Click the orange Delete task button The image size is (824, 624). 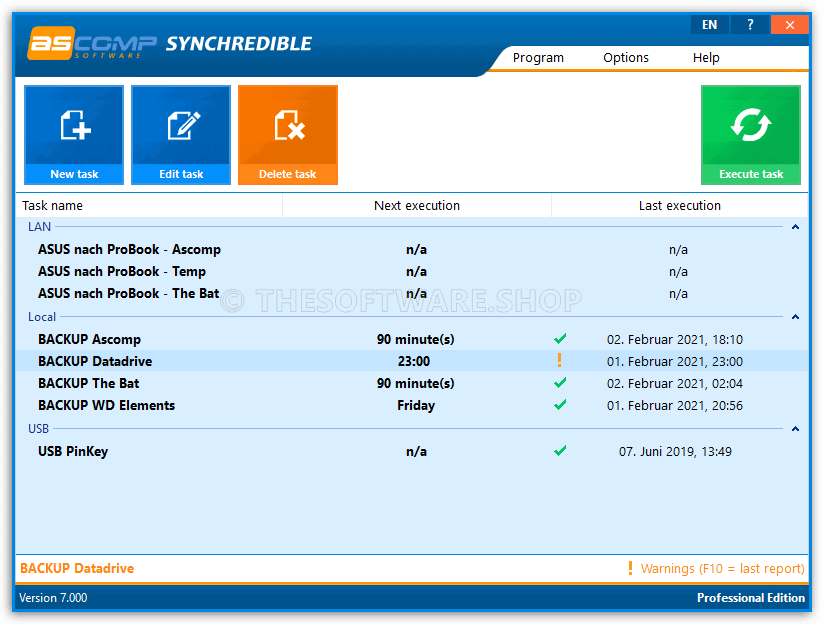click(288, 135)
